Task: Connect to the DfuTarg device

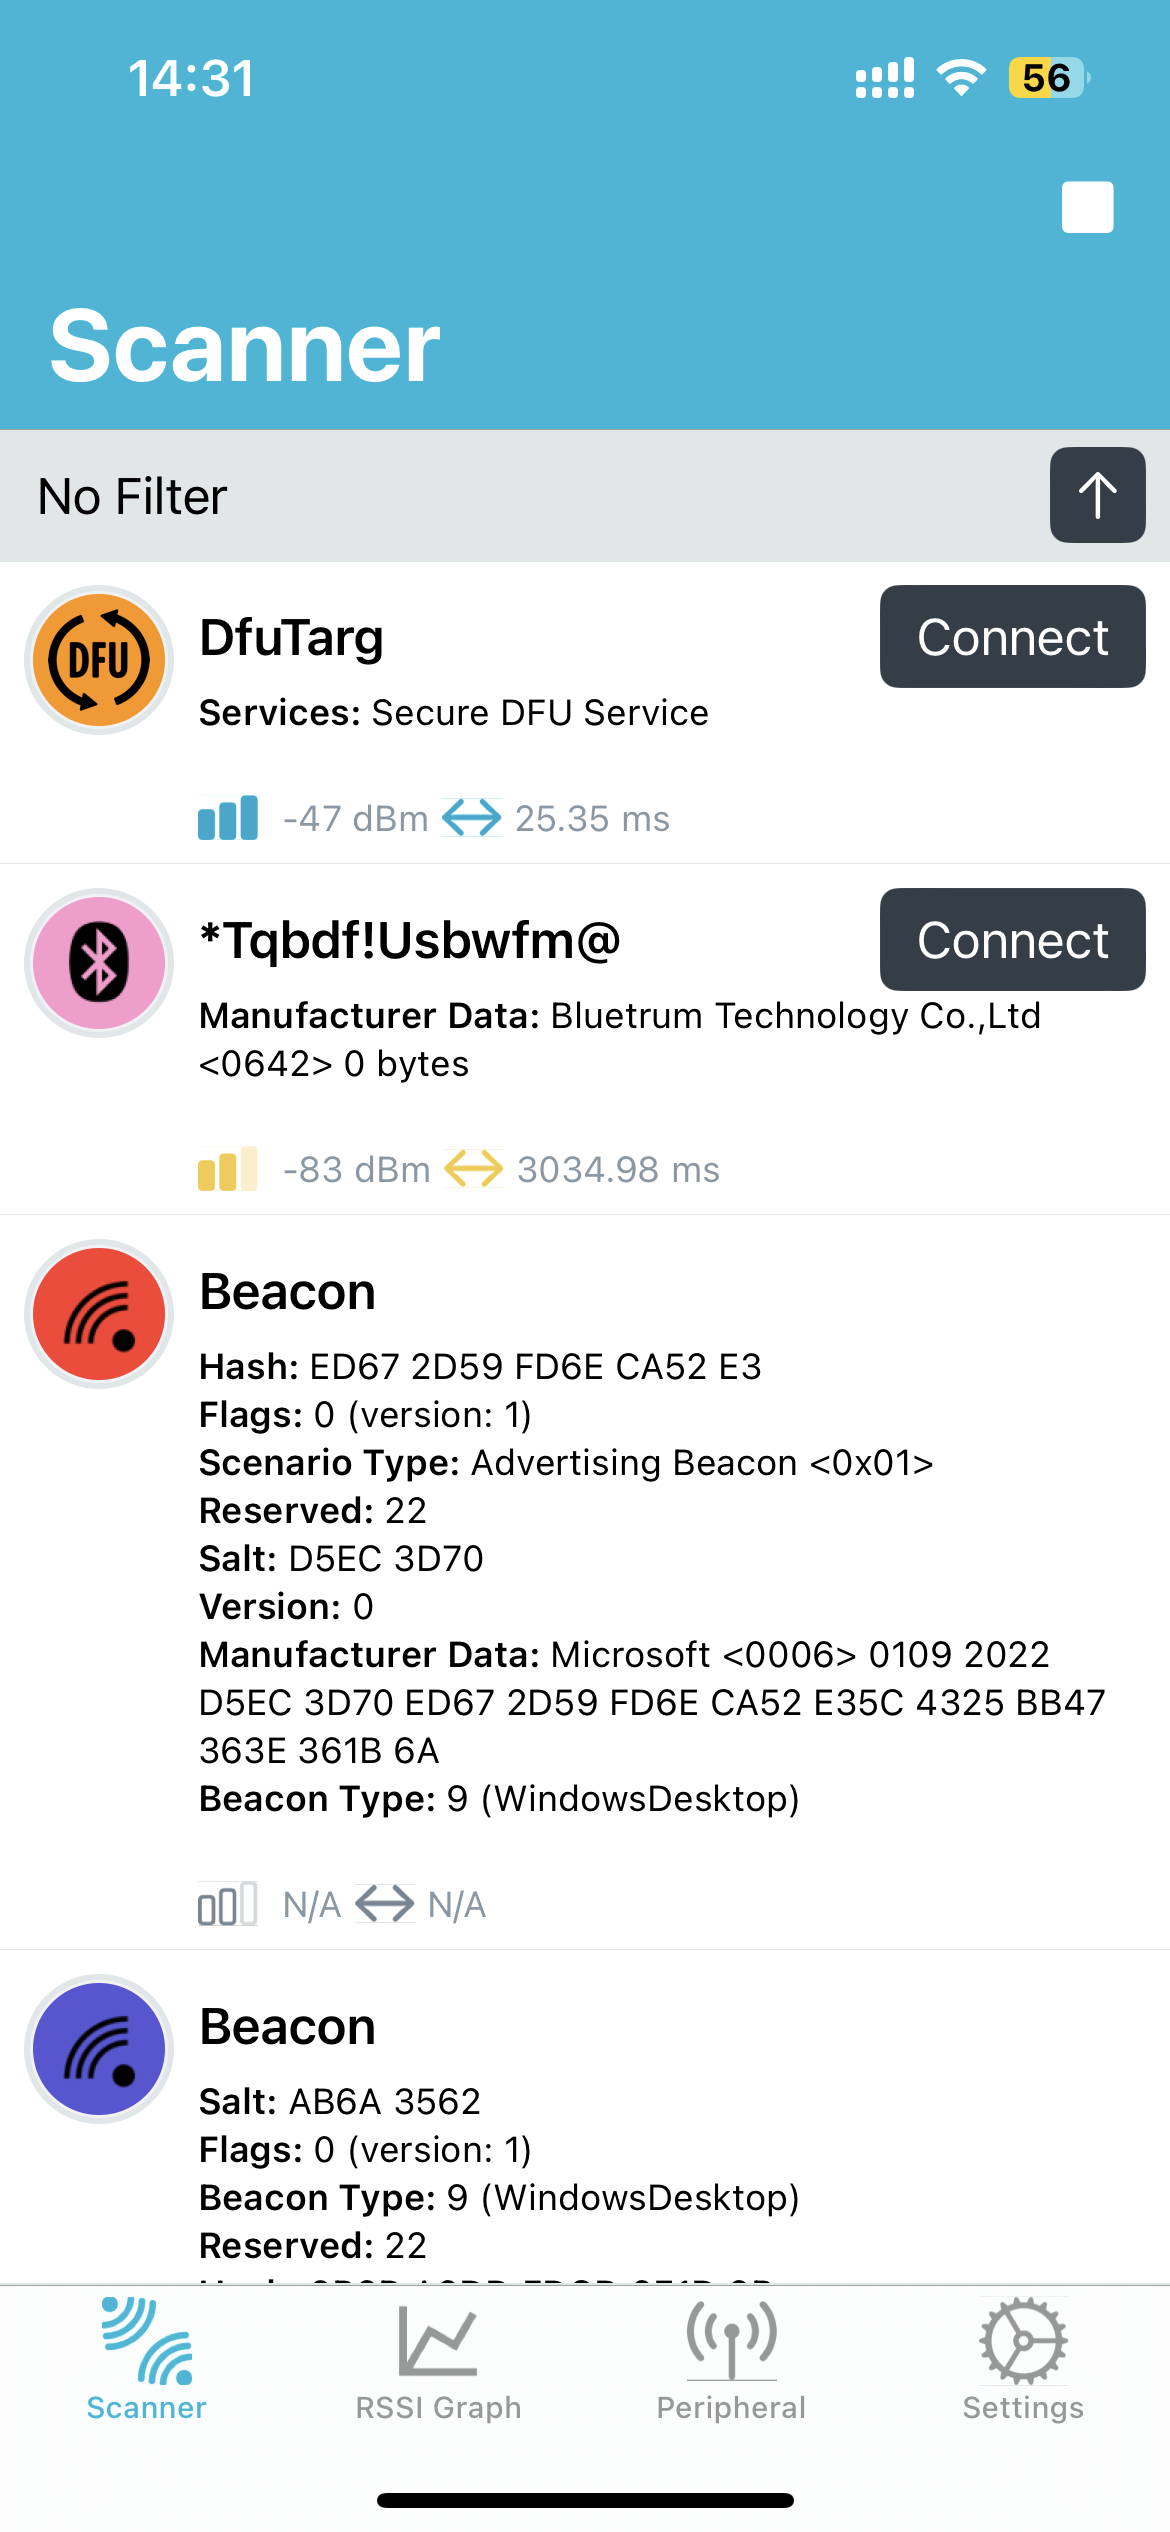Action: 1012,637
